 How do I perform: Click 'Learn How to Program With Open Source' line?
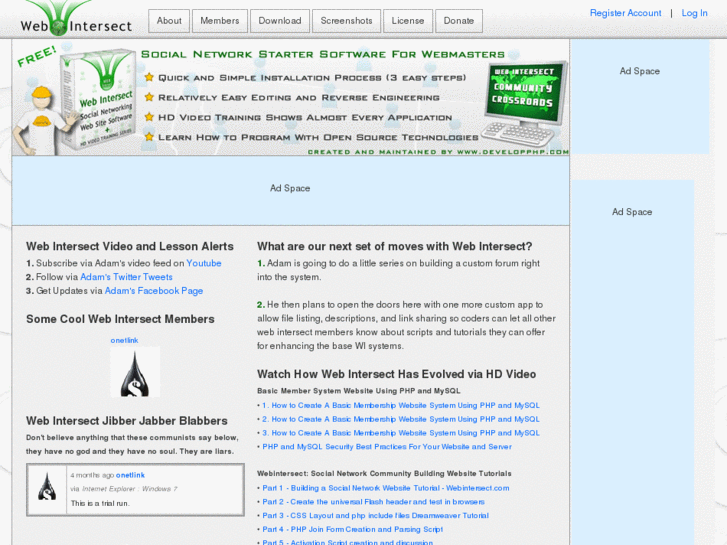[318, 137]
